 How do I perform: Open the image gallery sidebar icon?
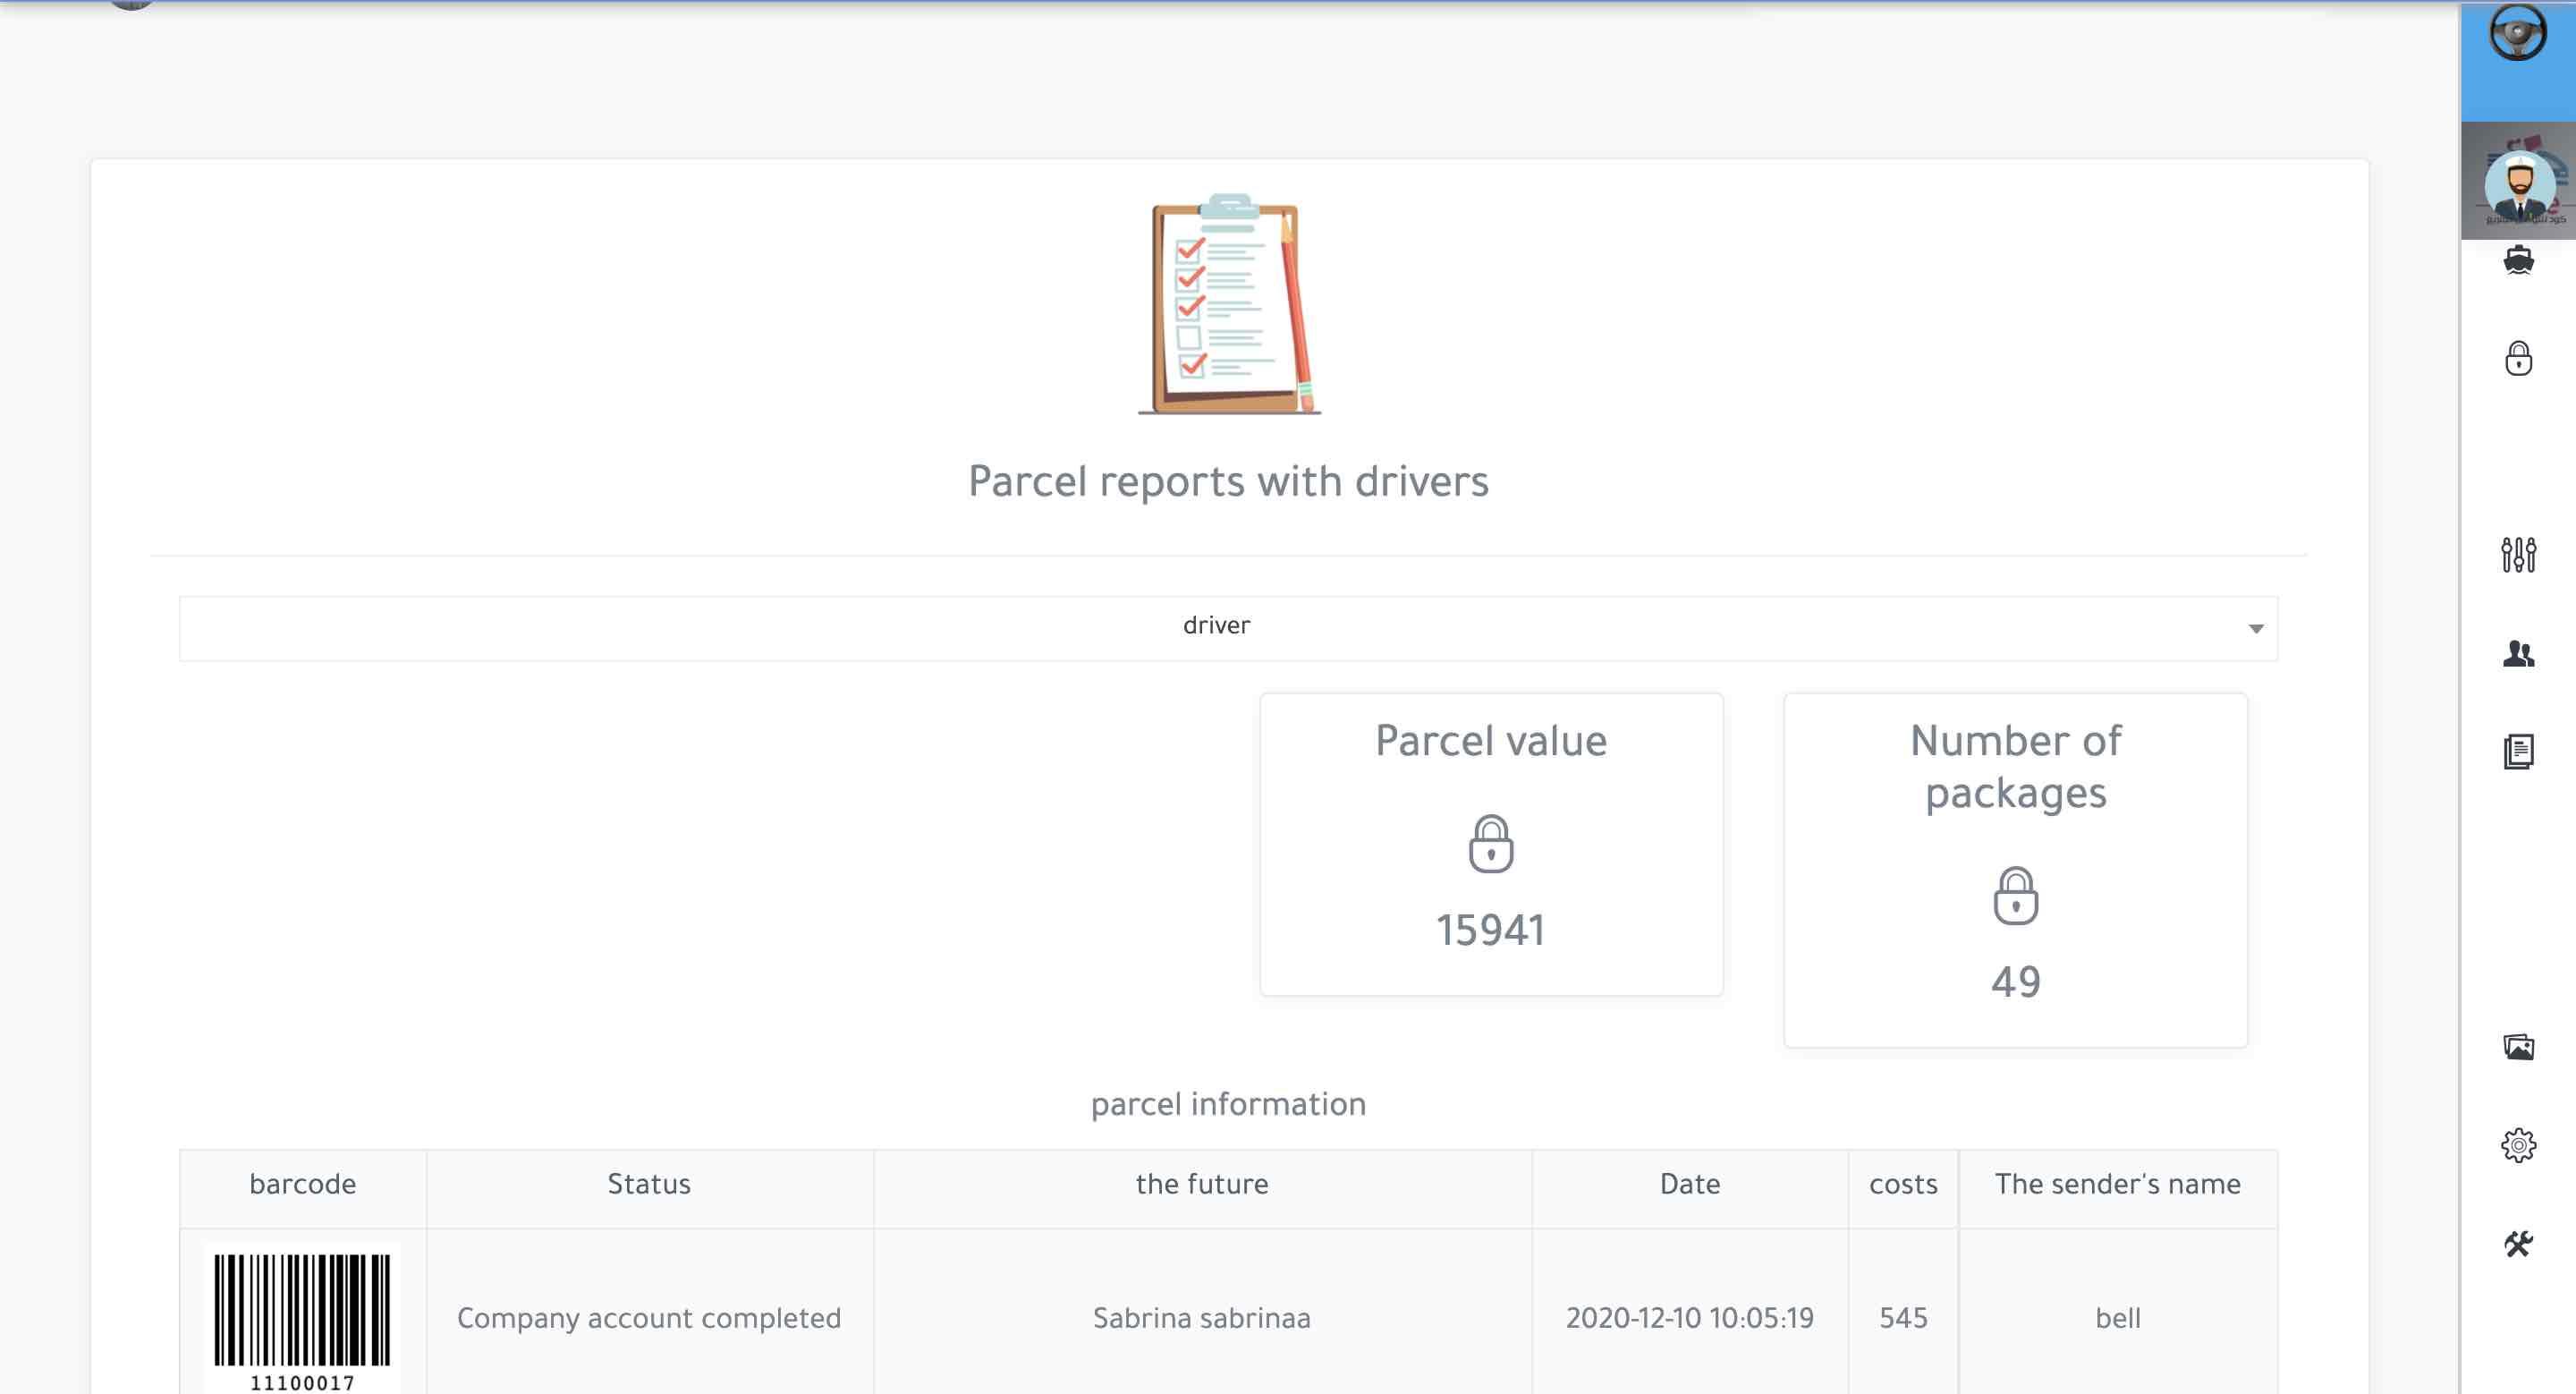click(2518, 1047)
